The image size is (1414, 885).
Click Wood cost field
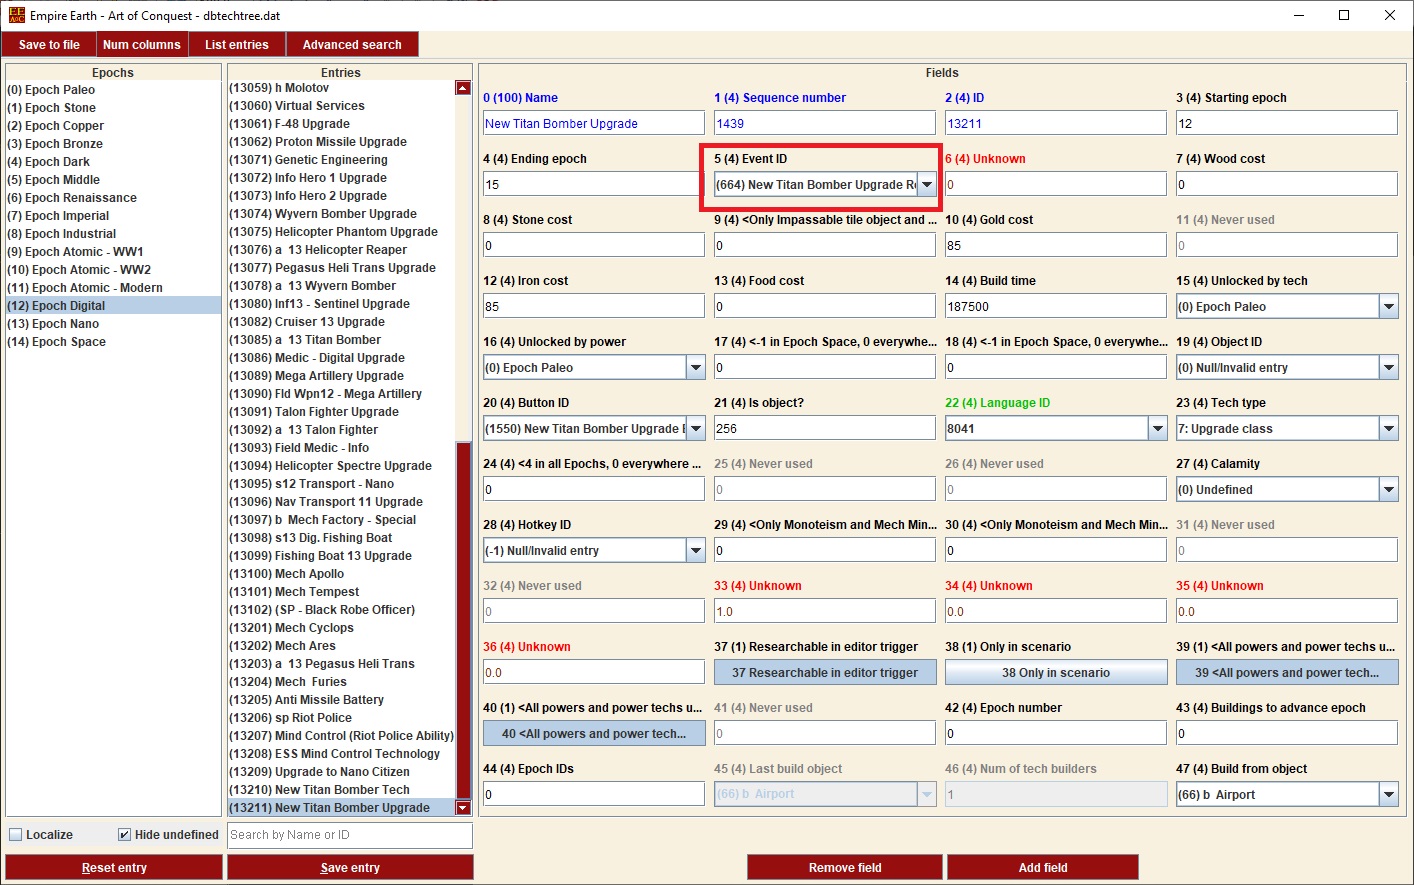(1287, 185)
